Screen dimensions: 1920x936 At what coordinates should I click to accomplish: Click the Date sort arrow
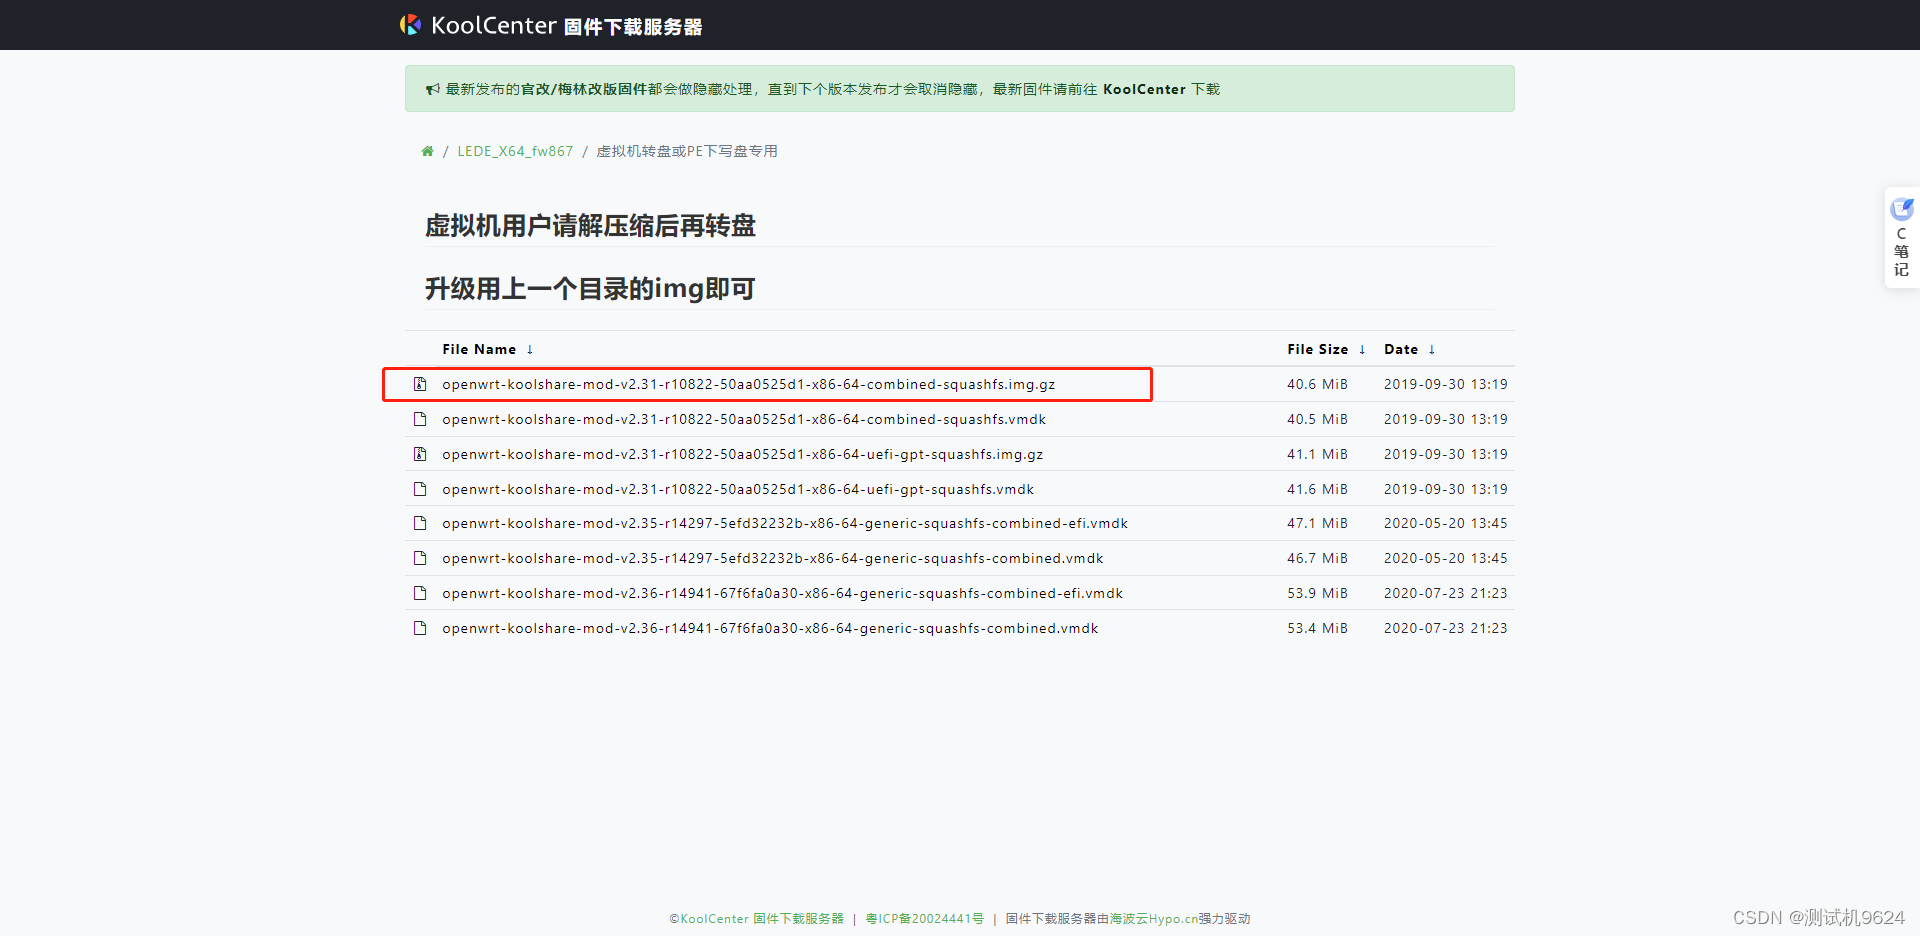coord(1431,349)
